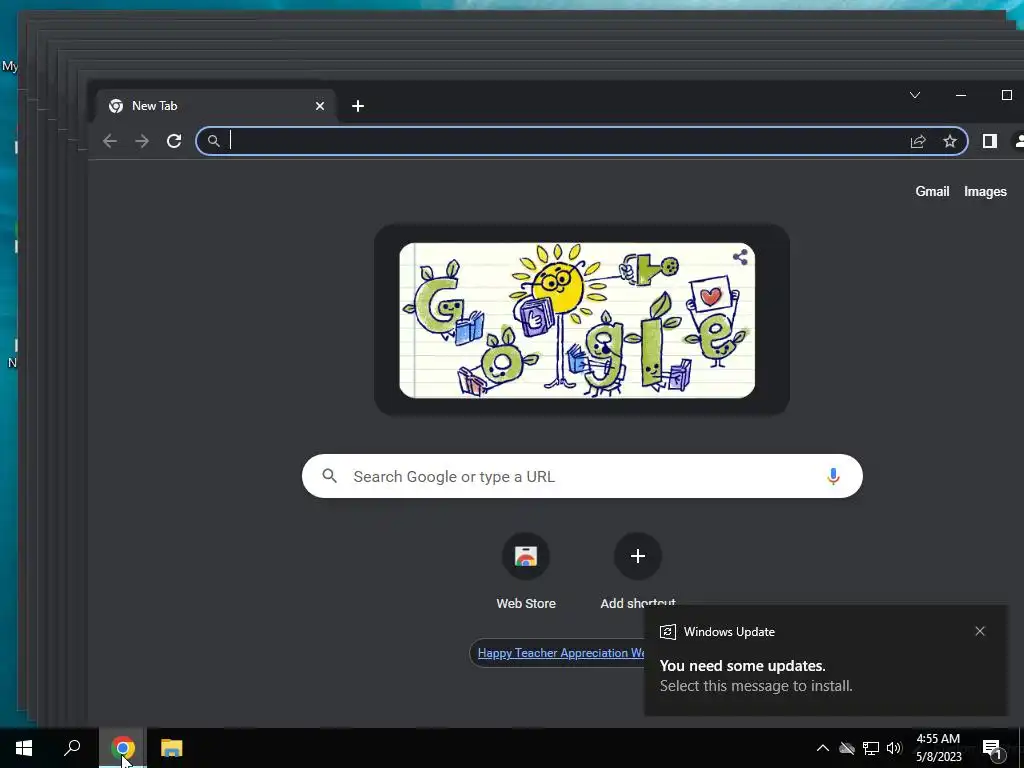Viewport: 1024px width, 768px height.
Task: Open the Images link
Action: [985, 191]
